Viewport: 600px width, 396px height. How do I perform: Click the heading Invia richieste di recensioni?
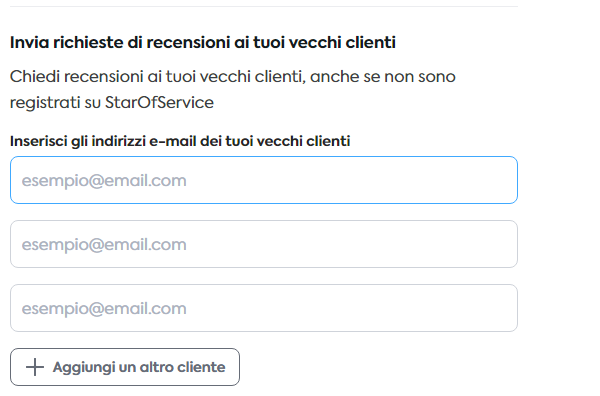(203, 42)
